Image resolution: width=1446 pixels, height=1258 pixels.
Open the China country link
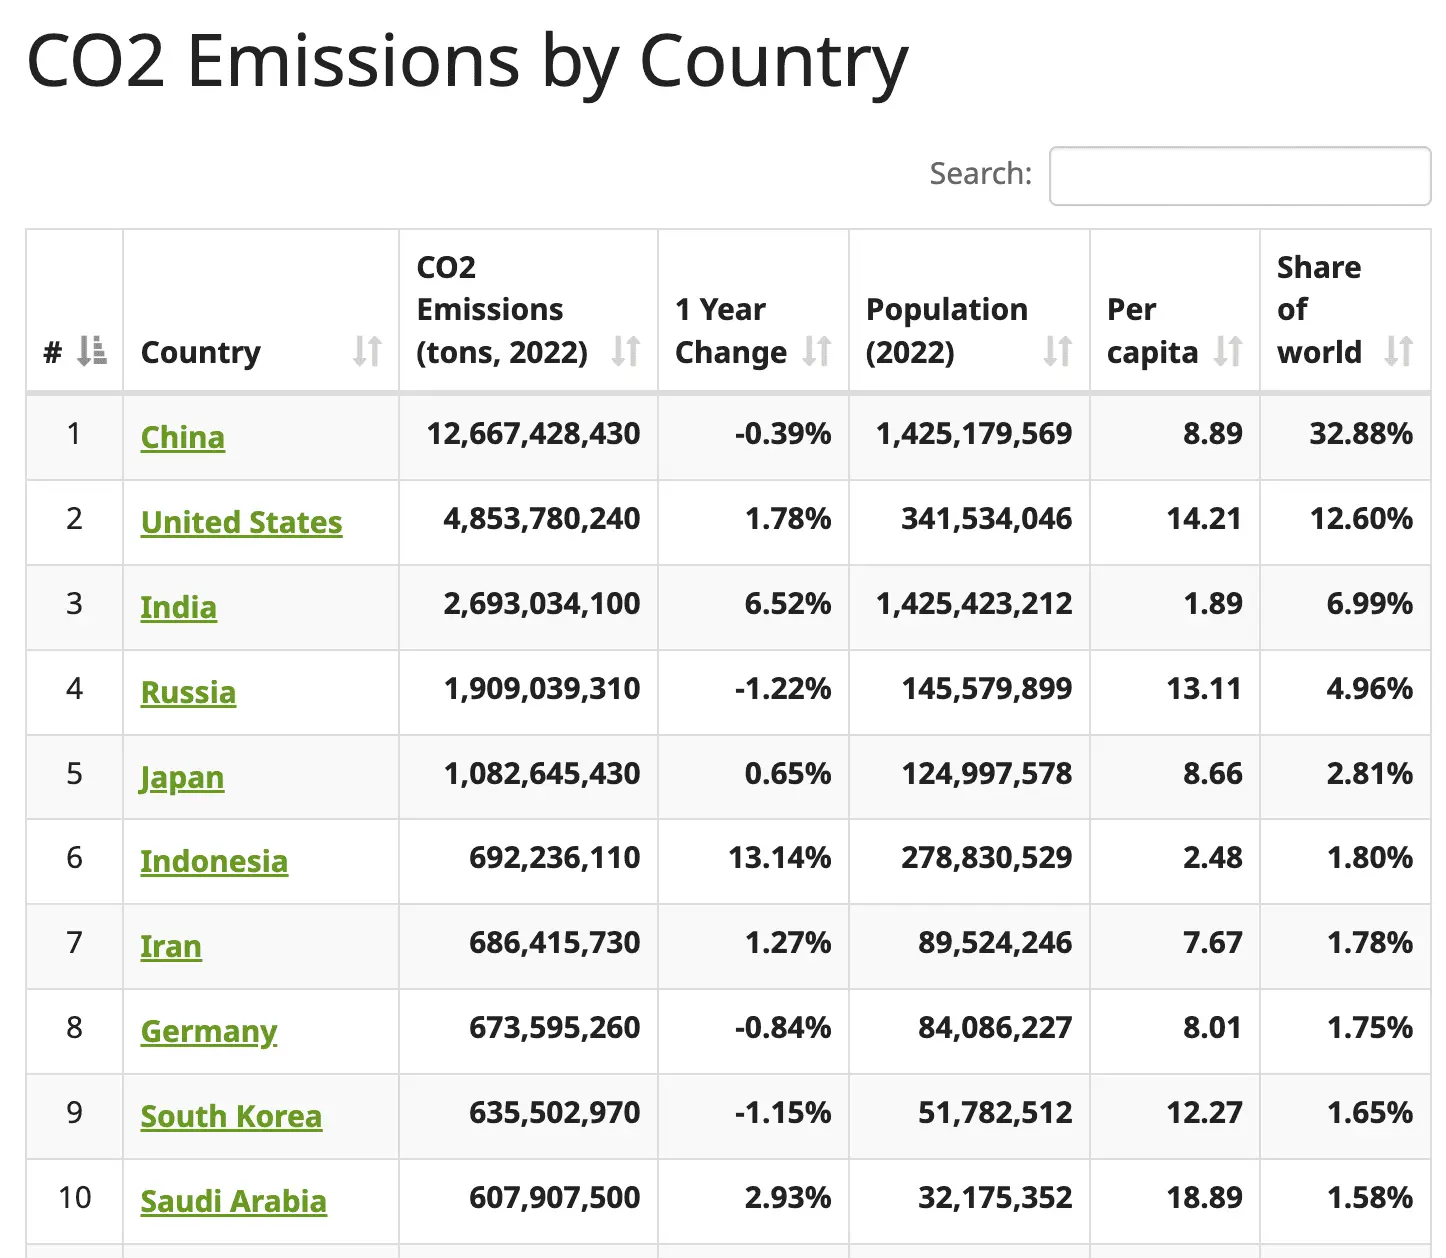click(183, 437)
